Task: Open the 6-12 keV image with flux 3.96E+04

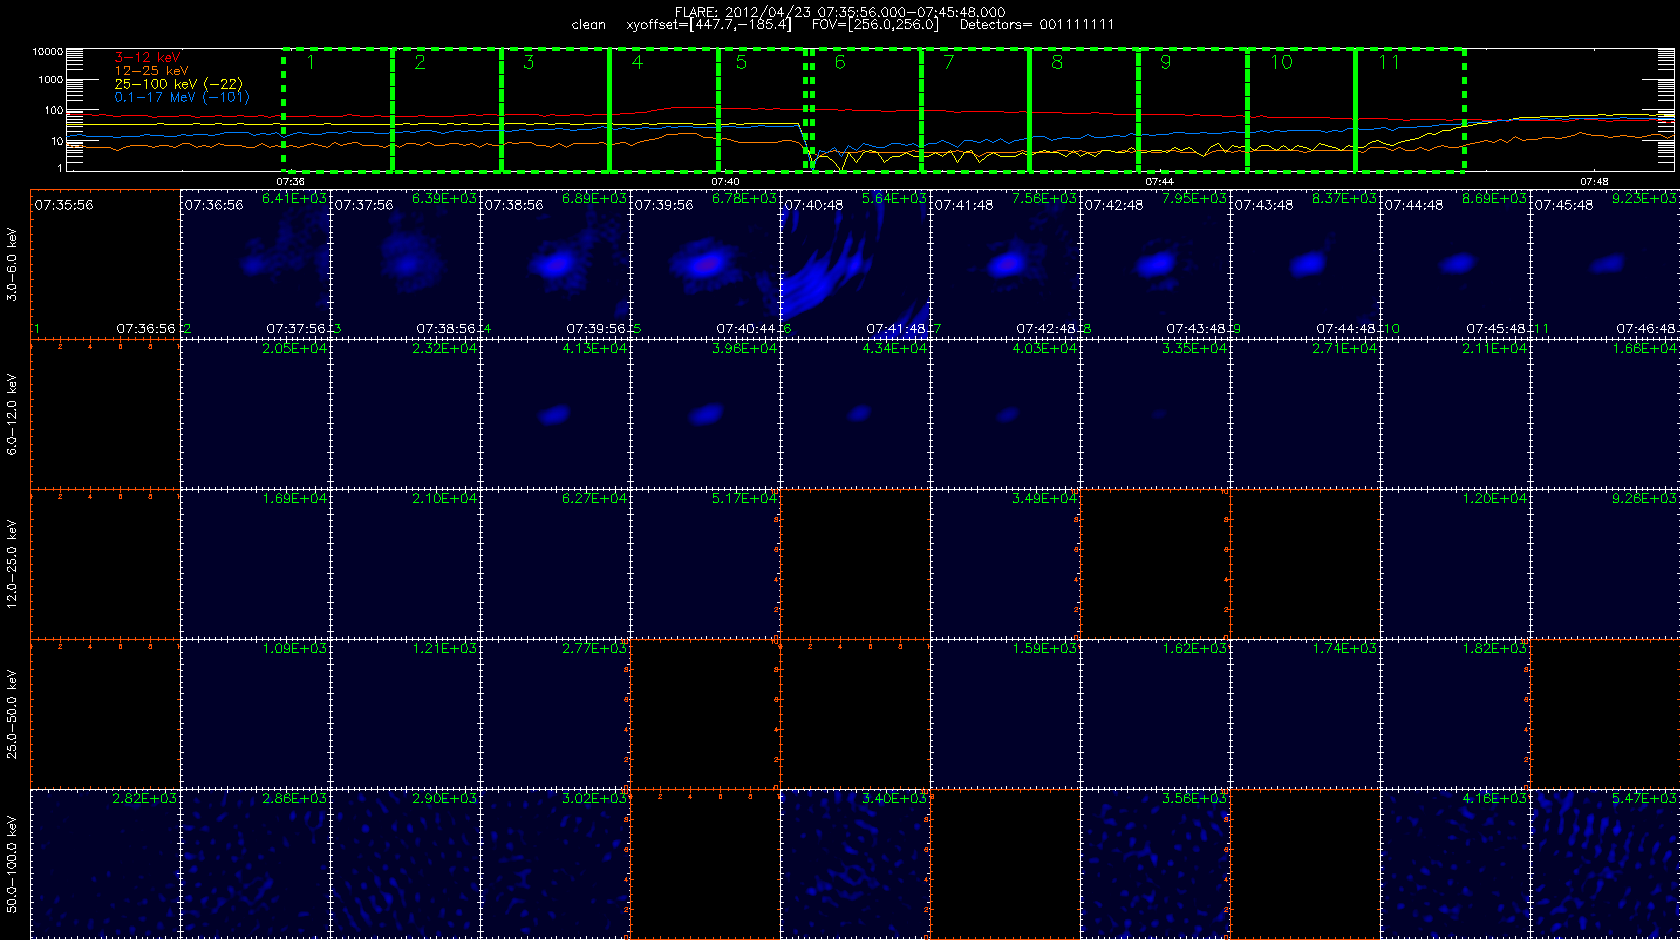Action: 705,414
